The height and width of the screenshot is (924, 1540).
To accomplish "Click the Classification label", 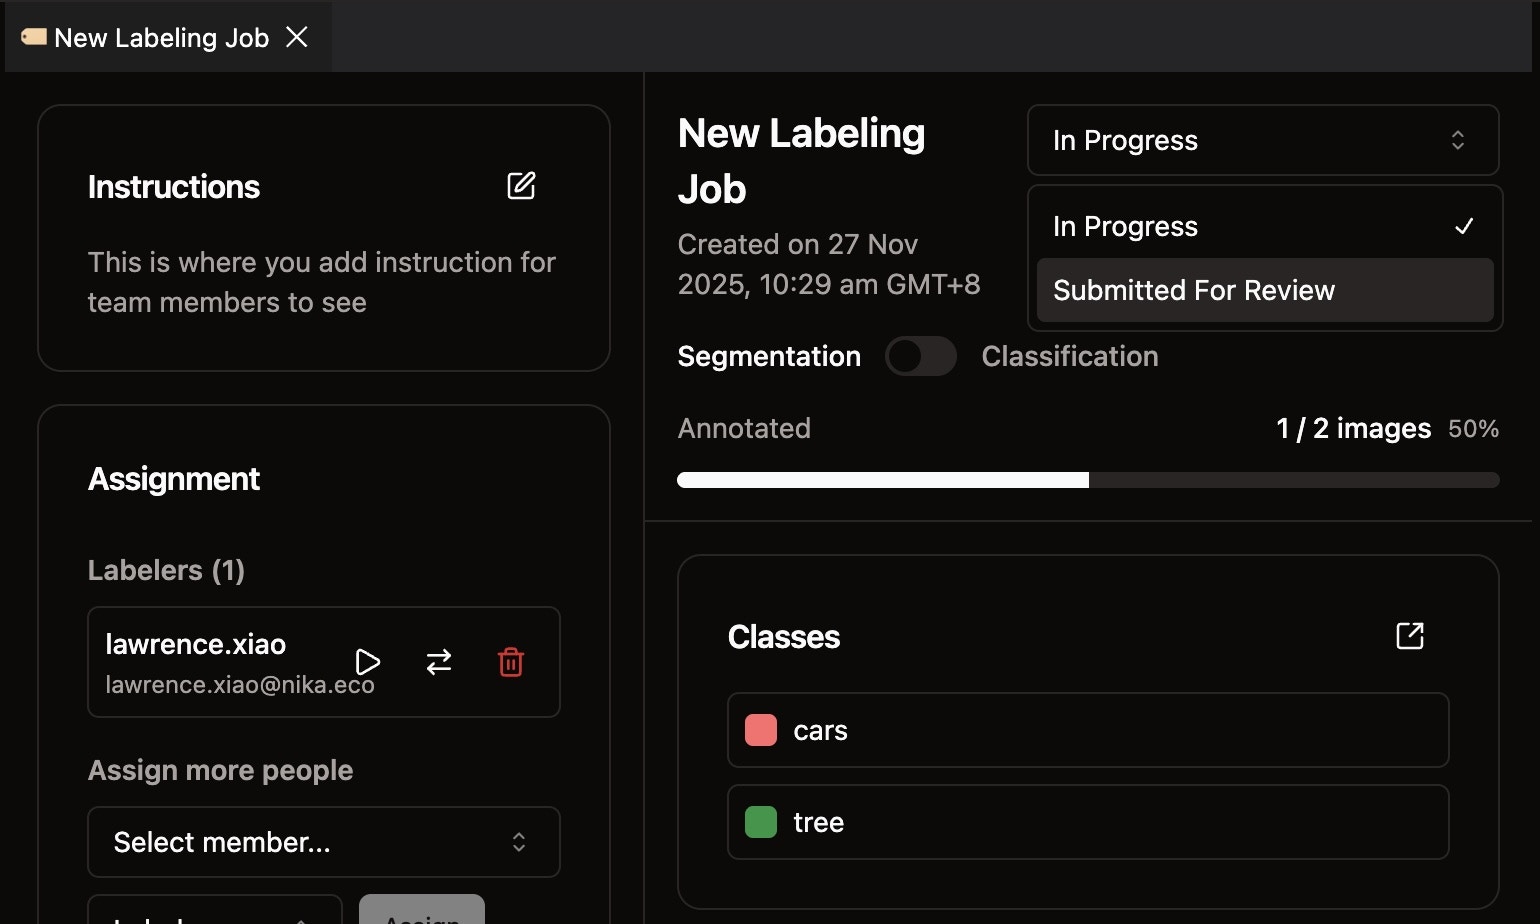I will click(1070, 356).
